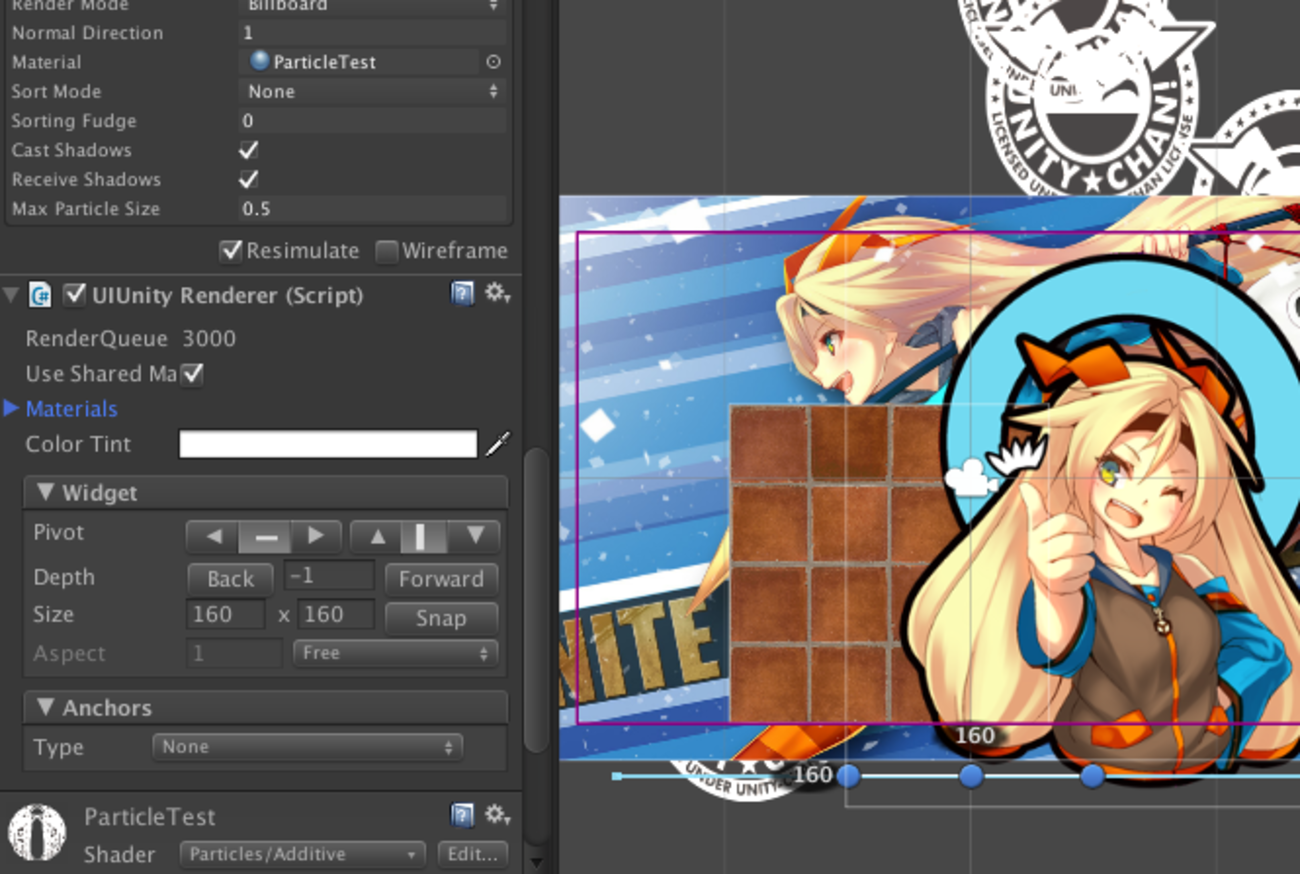Image resolution: width=1300 pixels, height=874 pixels.
Task: Pick a tint color with the eyedropper
Action: coord(498,444)
